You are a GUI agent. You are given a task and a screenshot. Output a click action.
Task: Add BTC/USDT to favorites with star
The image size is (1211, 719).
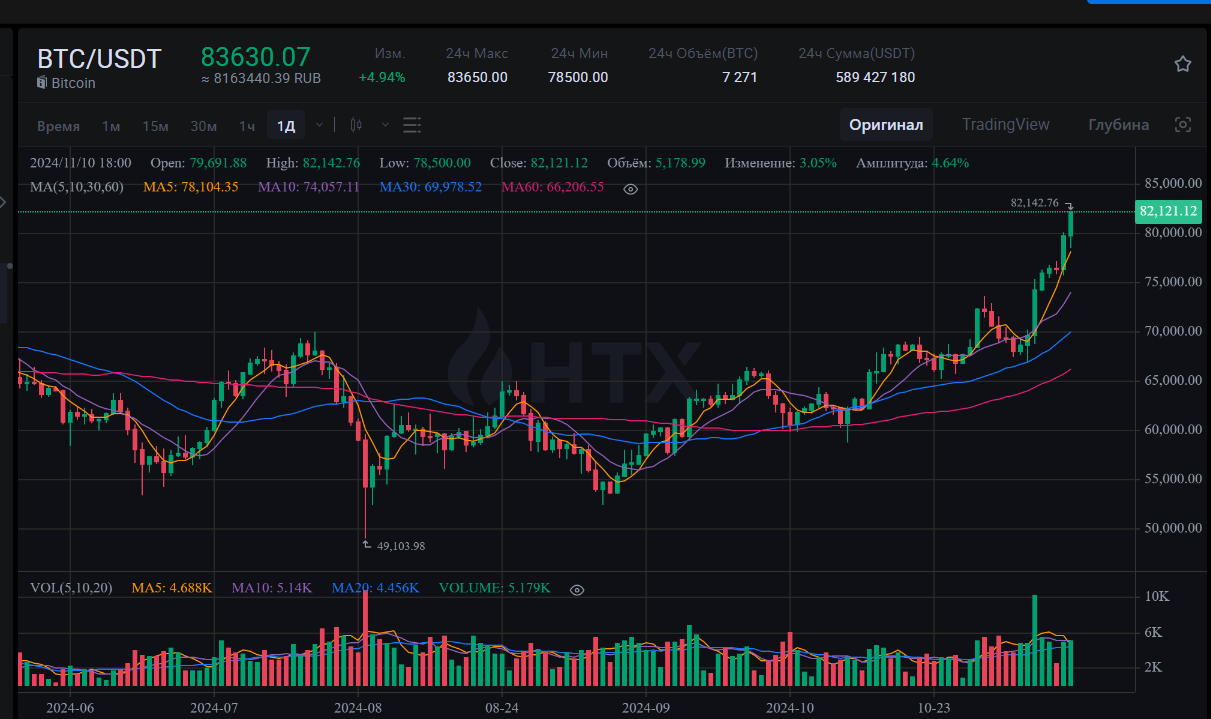(1183, 64)
